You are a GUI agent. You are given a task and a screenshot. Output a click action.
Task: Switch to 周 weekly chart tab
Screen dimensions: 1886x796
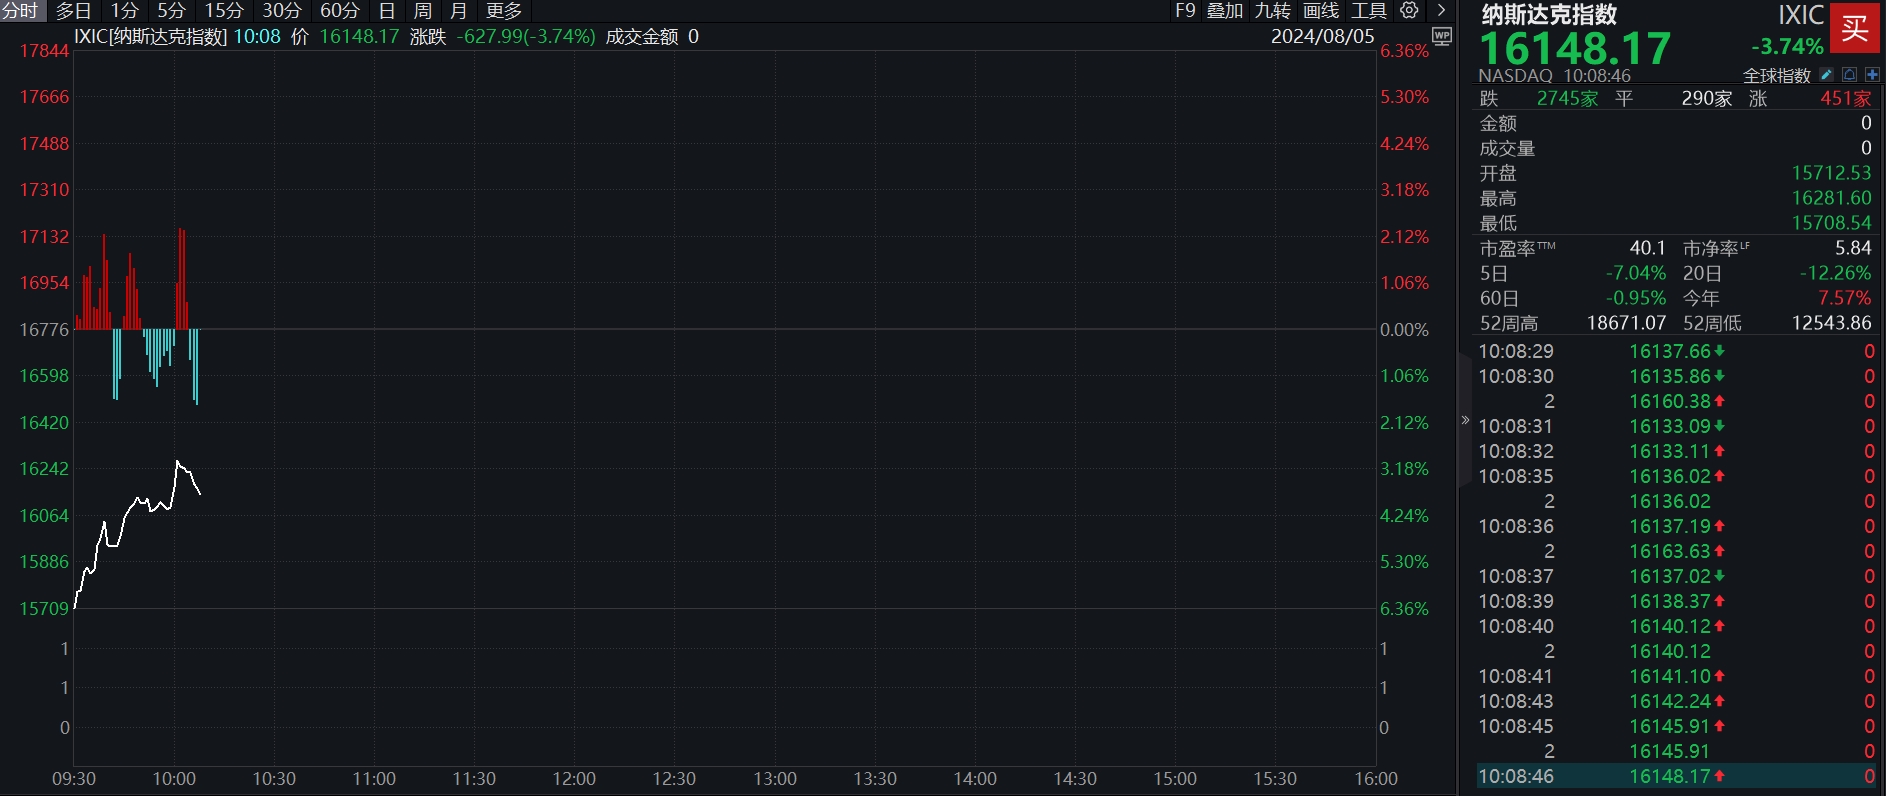[423, 11]
